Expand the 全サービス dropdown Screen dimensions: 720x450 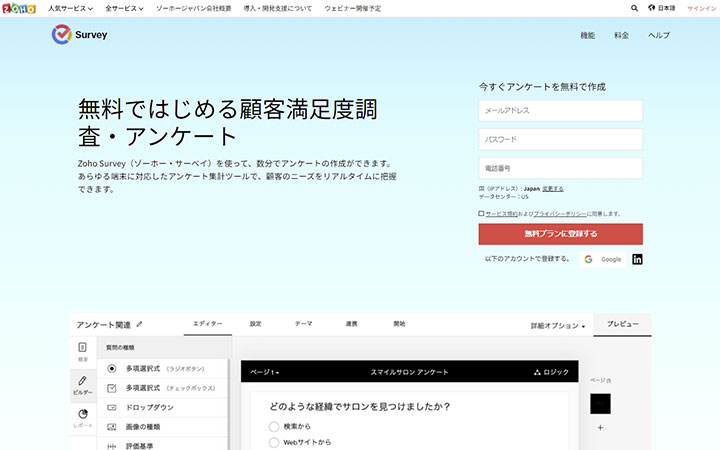pos(124,8)
